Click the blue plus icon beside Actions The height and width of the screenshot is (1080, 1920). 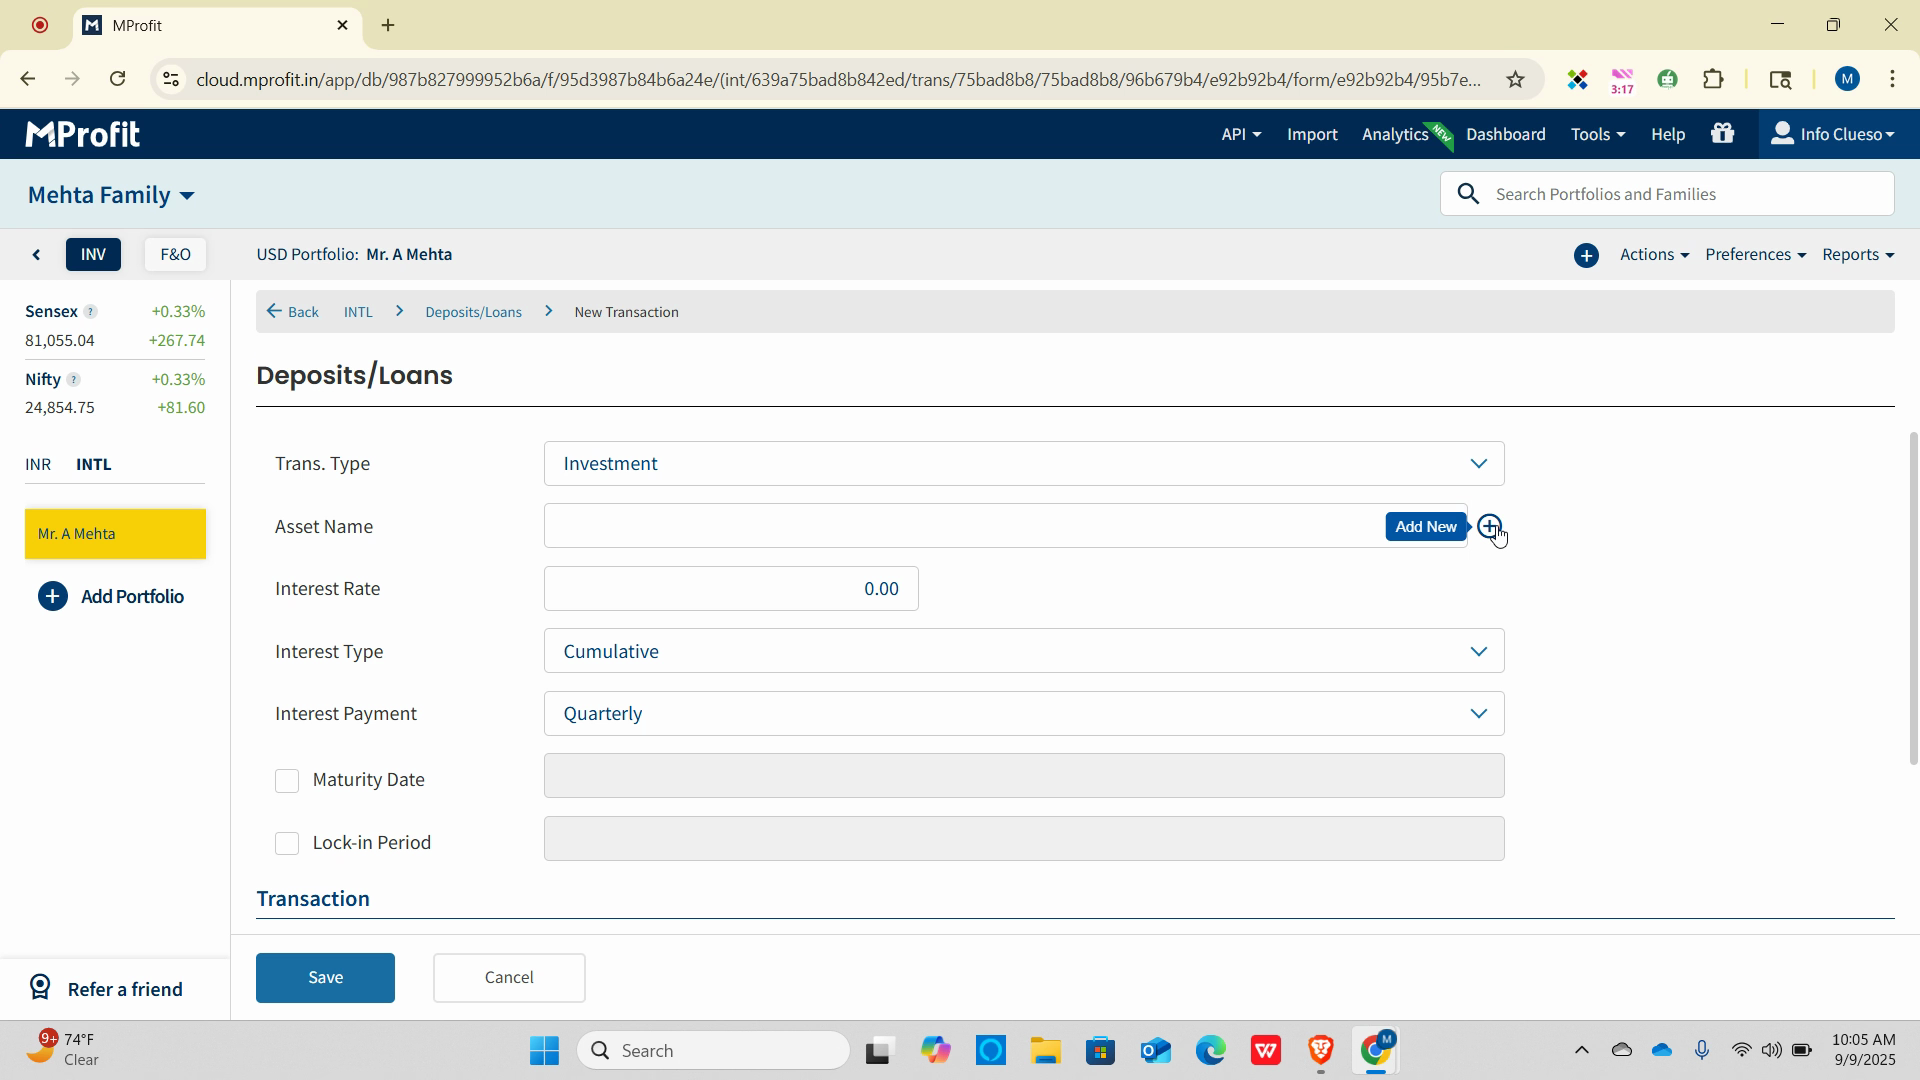coord(1586,255)
